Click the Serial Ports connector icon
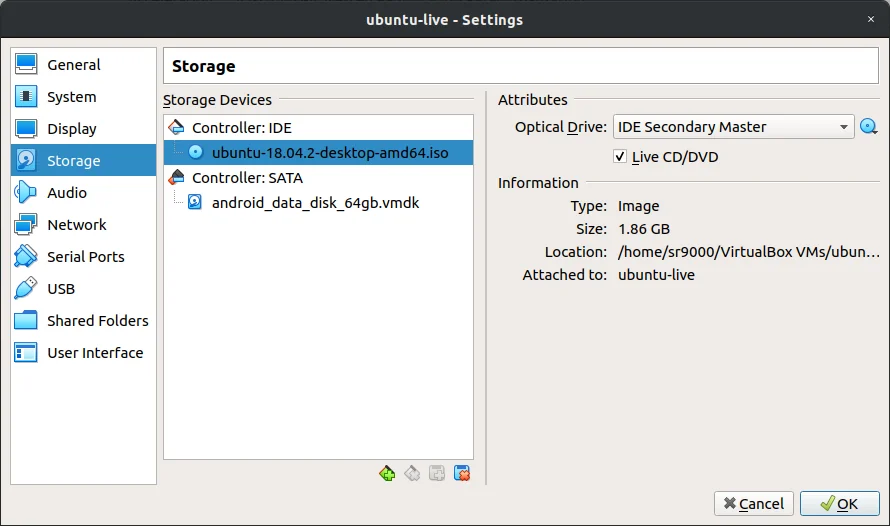 (x=26, y=256)
